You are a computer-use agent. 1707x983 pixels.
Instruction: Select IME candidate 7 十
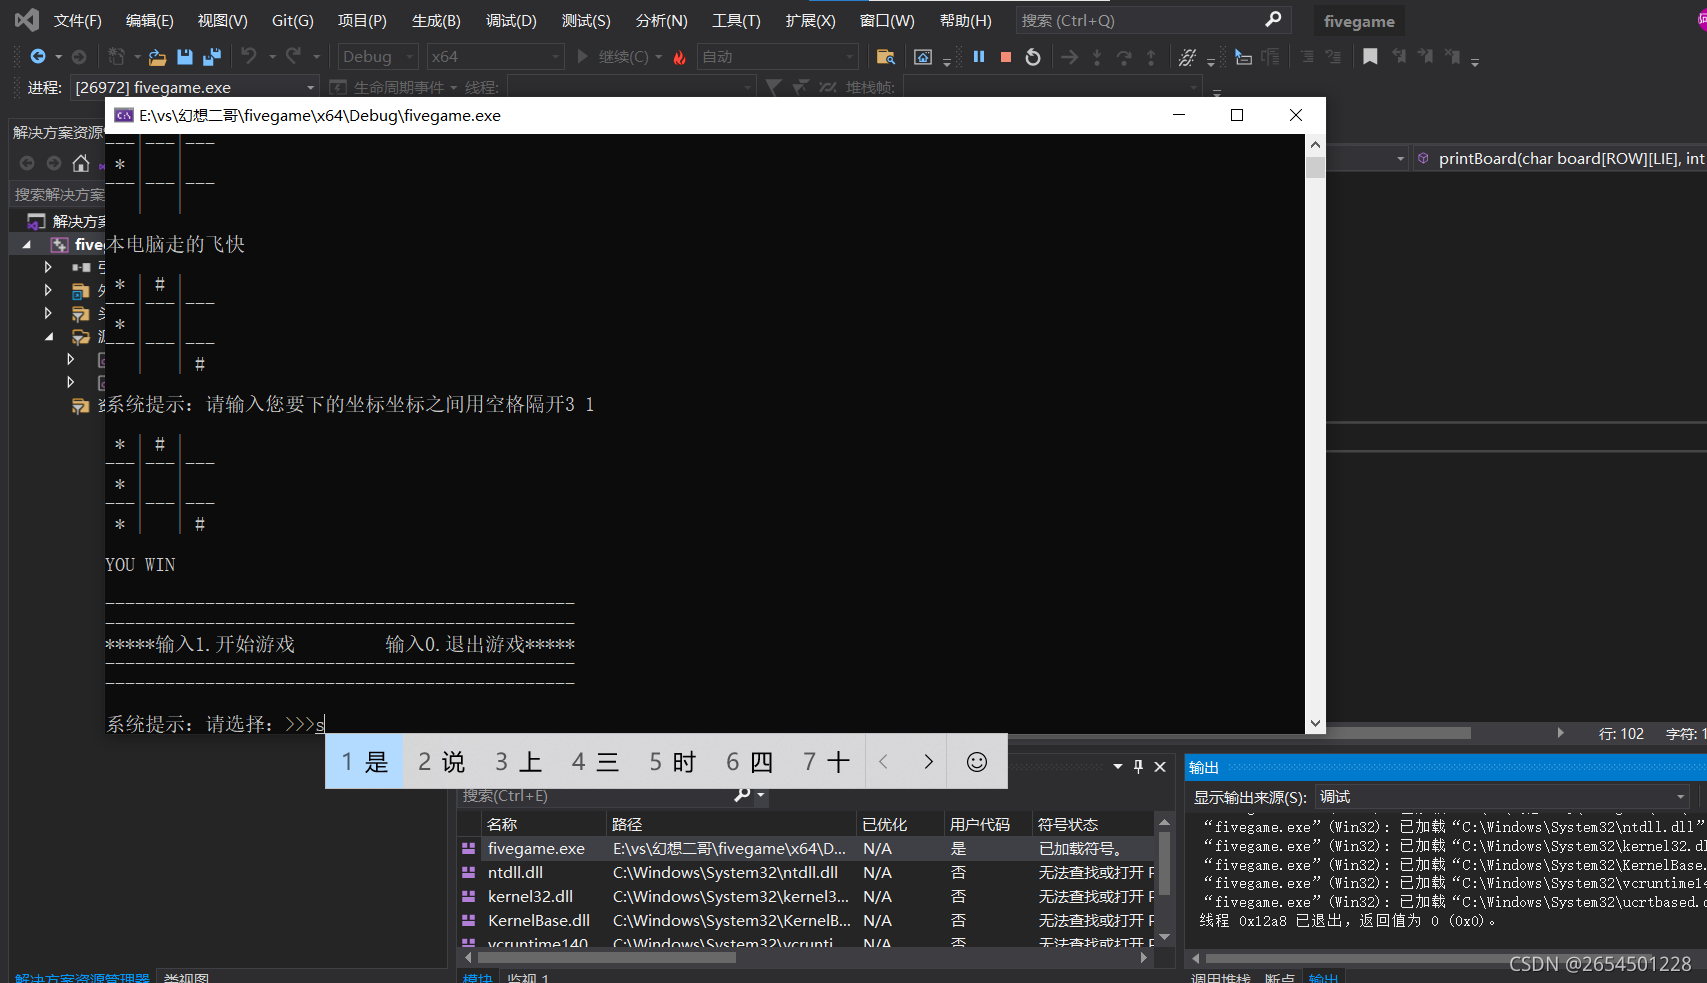tap(826, 762)
